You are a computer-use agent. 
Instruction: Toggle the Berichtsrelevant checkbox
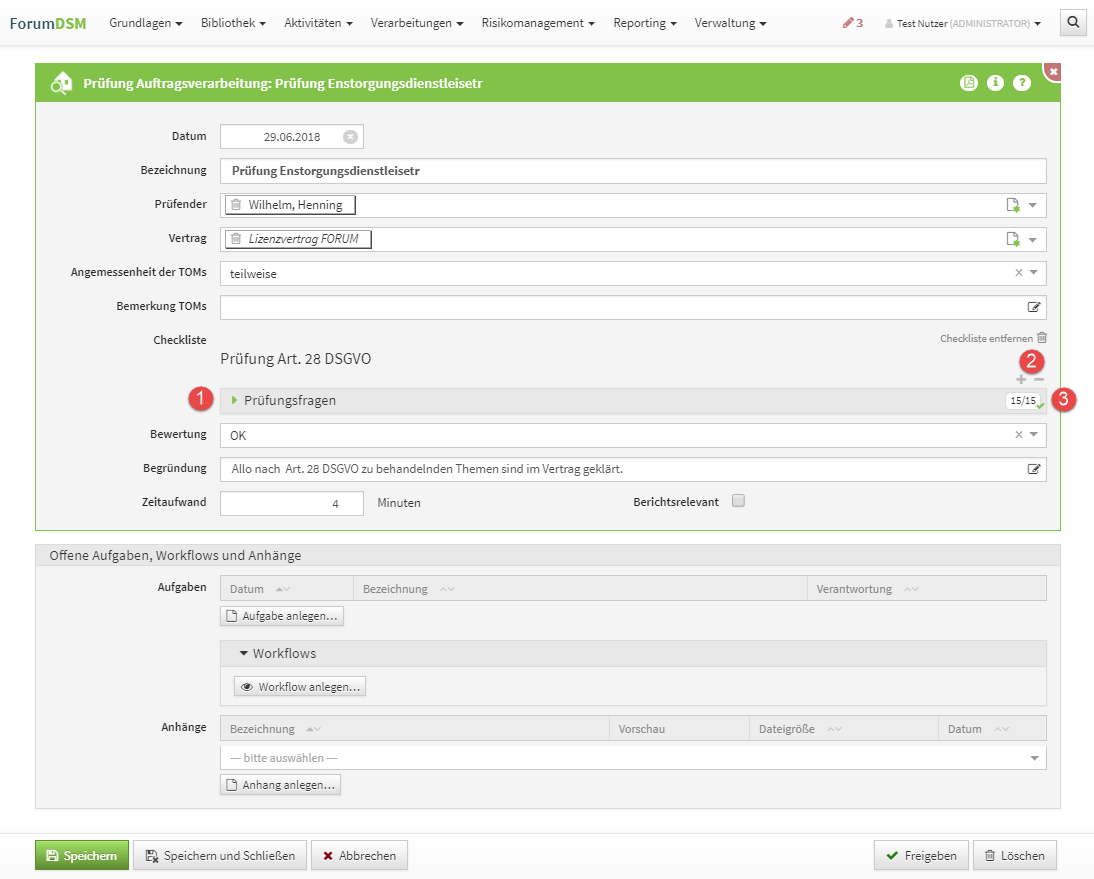coord(739,501)
